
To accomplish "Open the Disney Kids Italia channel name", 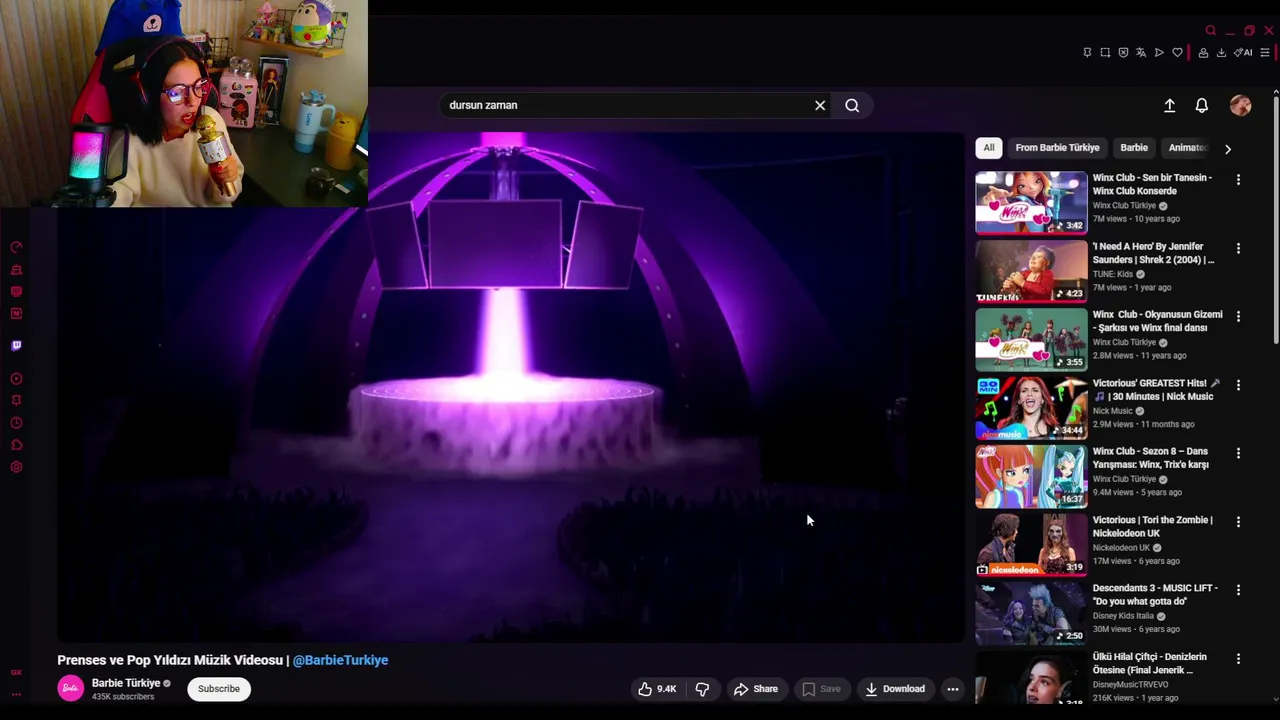I will tap(1123, 616).
